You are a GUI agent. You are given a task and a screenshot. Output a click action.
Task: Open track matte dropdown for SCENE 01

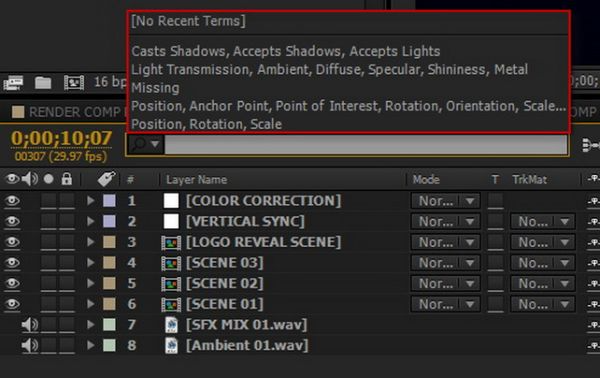click(x=543, y=304)
